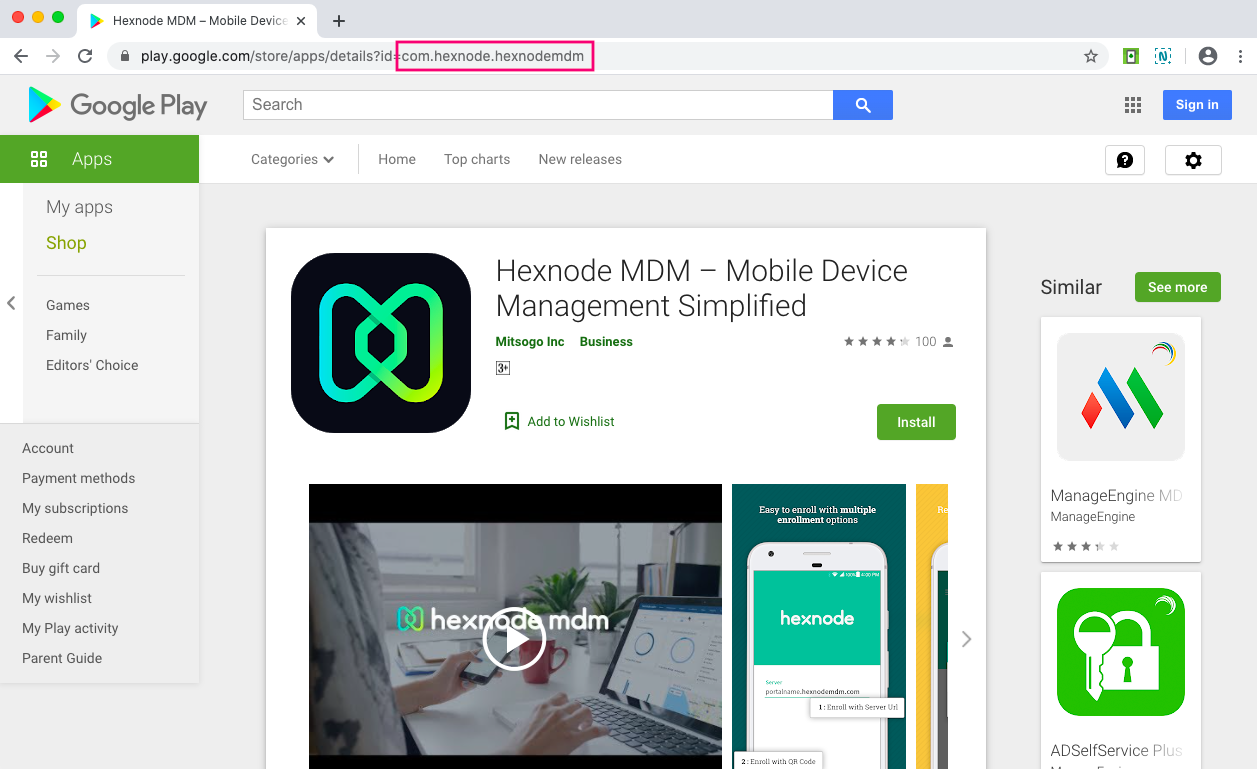Close the Hexnode MDM browser tab
Image resolution: width=1257 pixels, height=769 pixels.
pyautogui.click(x=301, y=21)
